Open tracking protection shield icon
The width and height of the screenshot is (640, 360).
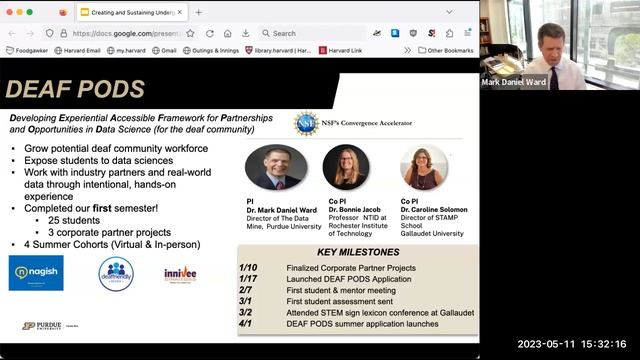tap(49, 33)
